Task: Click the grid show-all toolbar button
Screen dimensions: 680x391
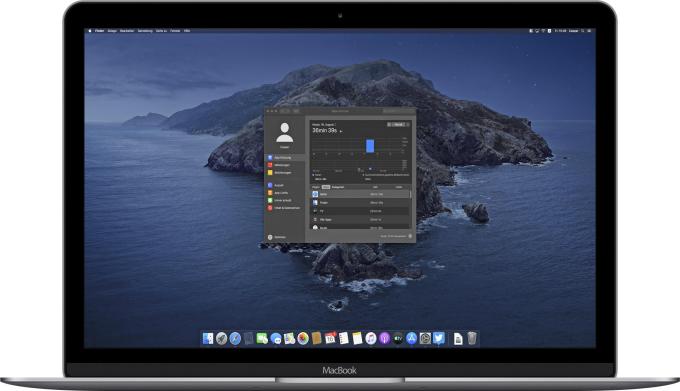Action: (296, 111)
